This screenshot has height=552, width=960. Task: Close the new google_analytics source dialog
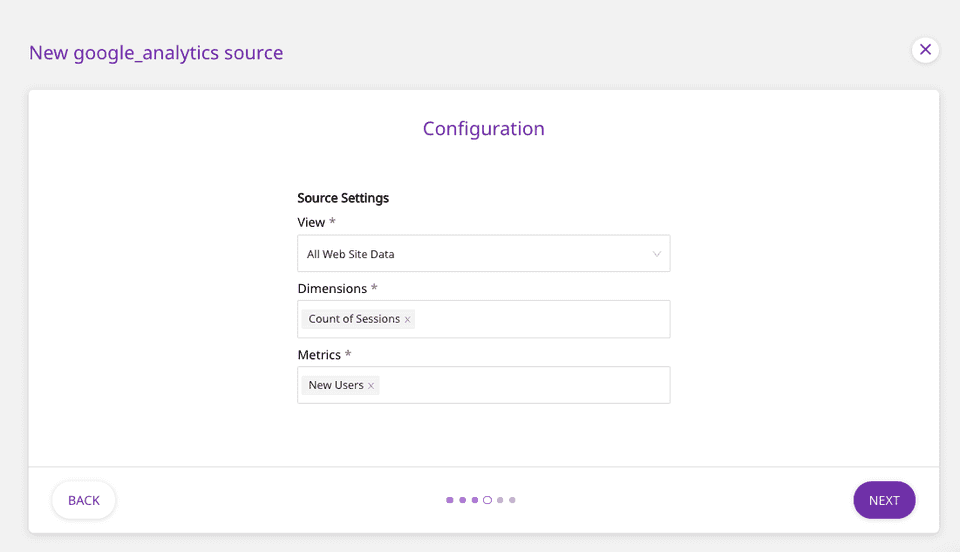pyautogui.click(x=925, y=49)
